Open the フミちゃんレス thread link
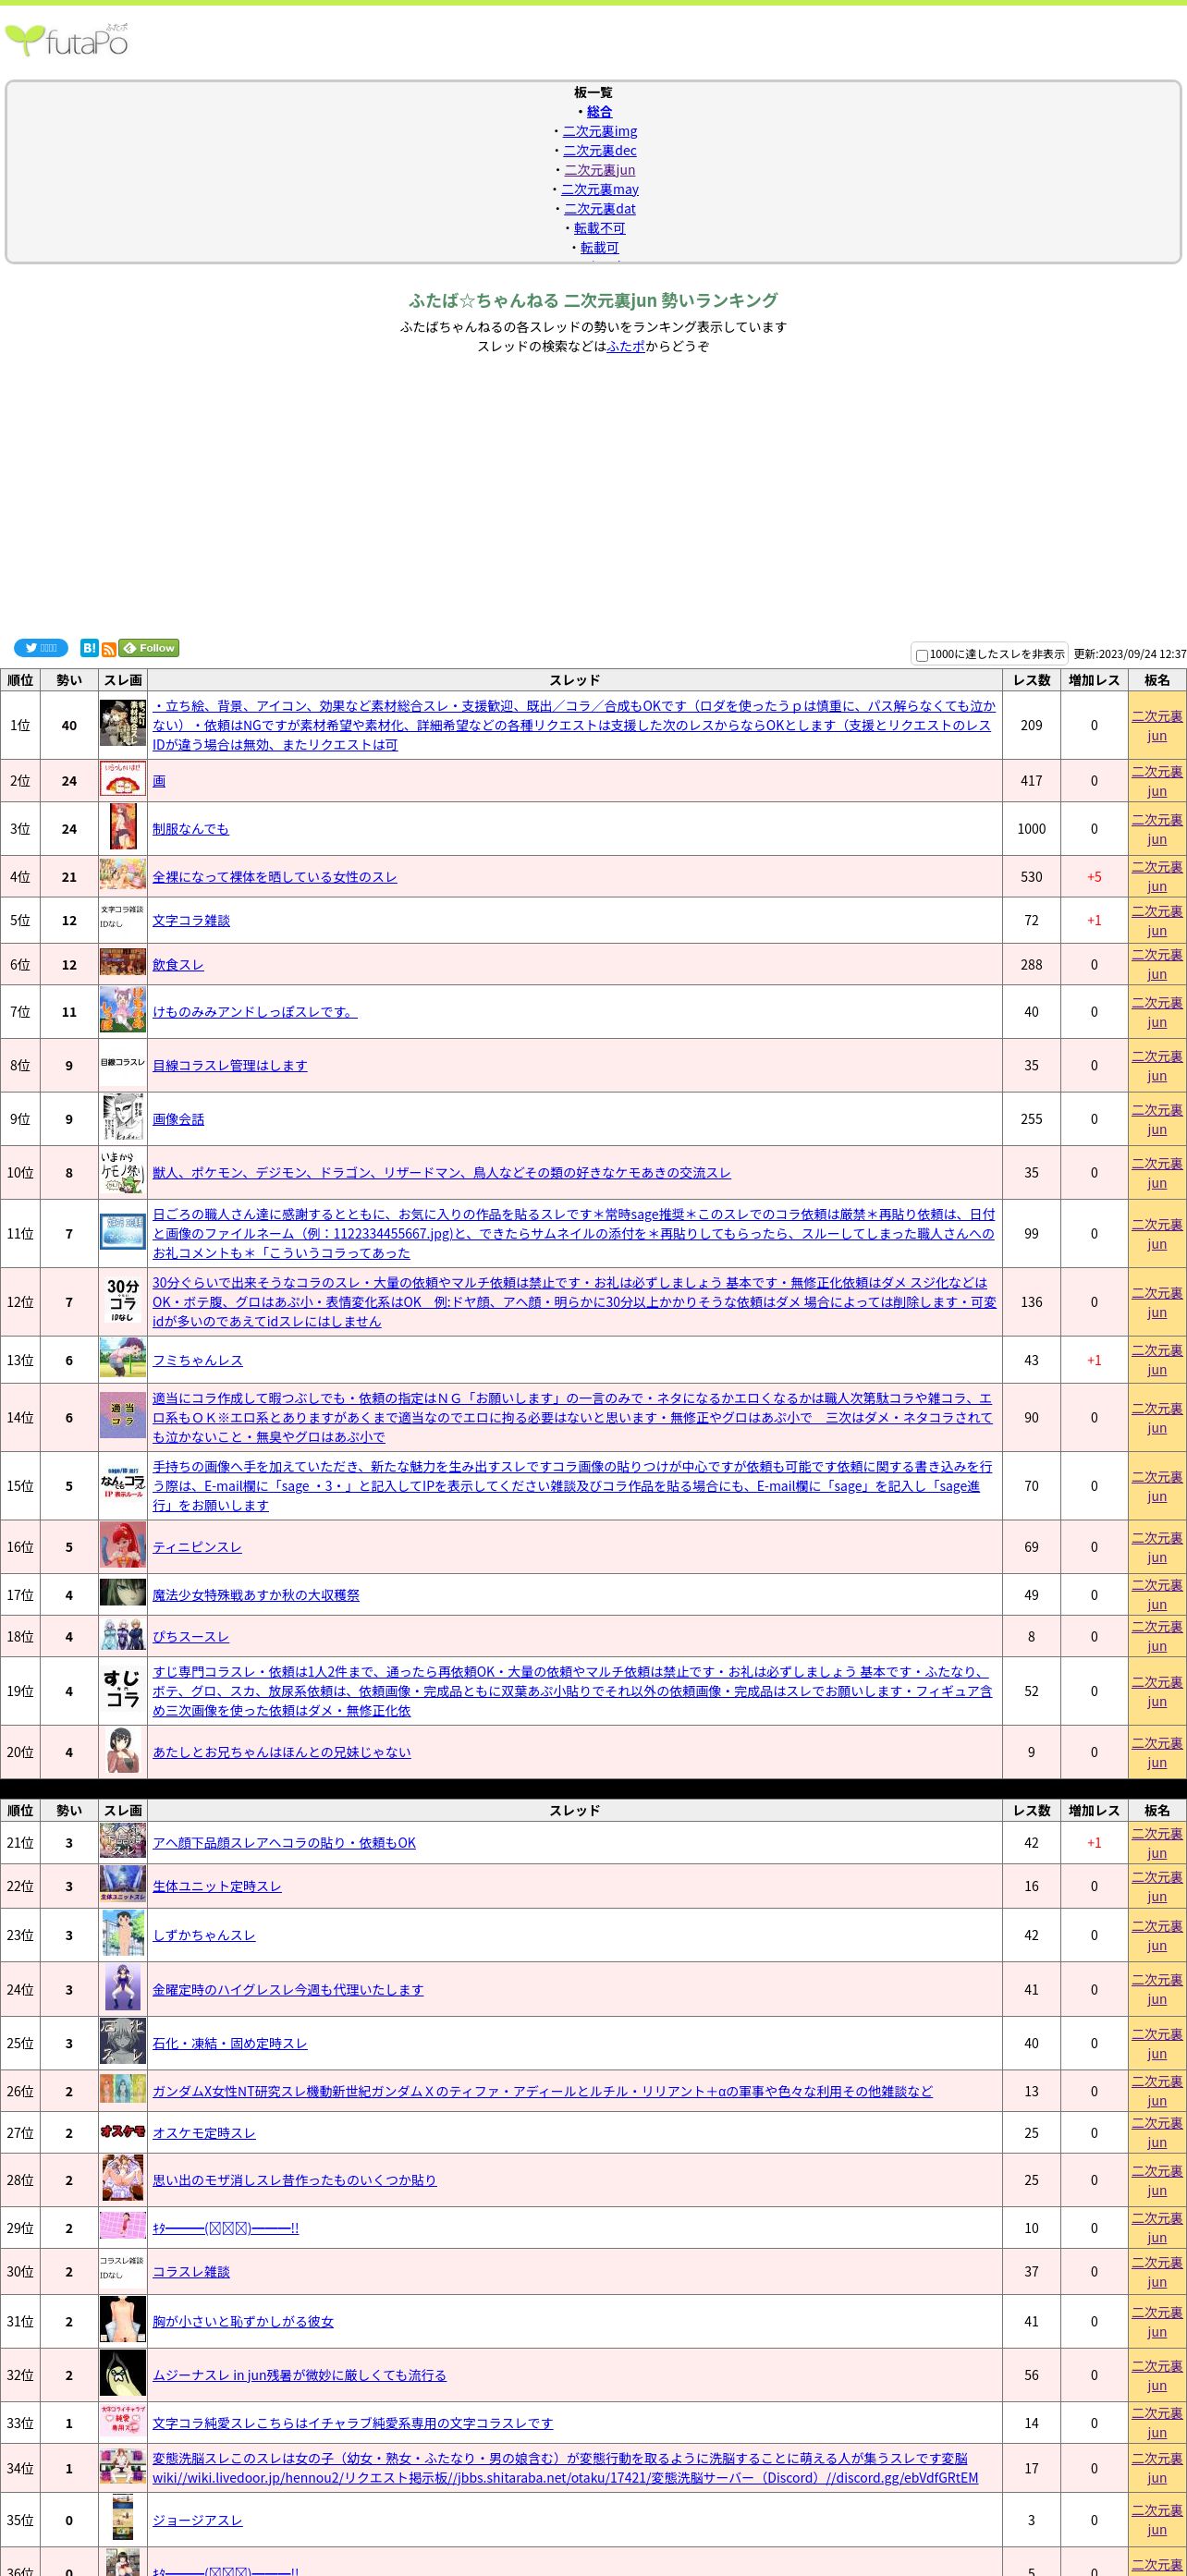1187x2576 pixels. (x=197, y=1360)
